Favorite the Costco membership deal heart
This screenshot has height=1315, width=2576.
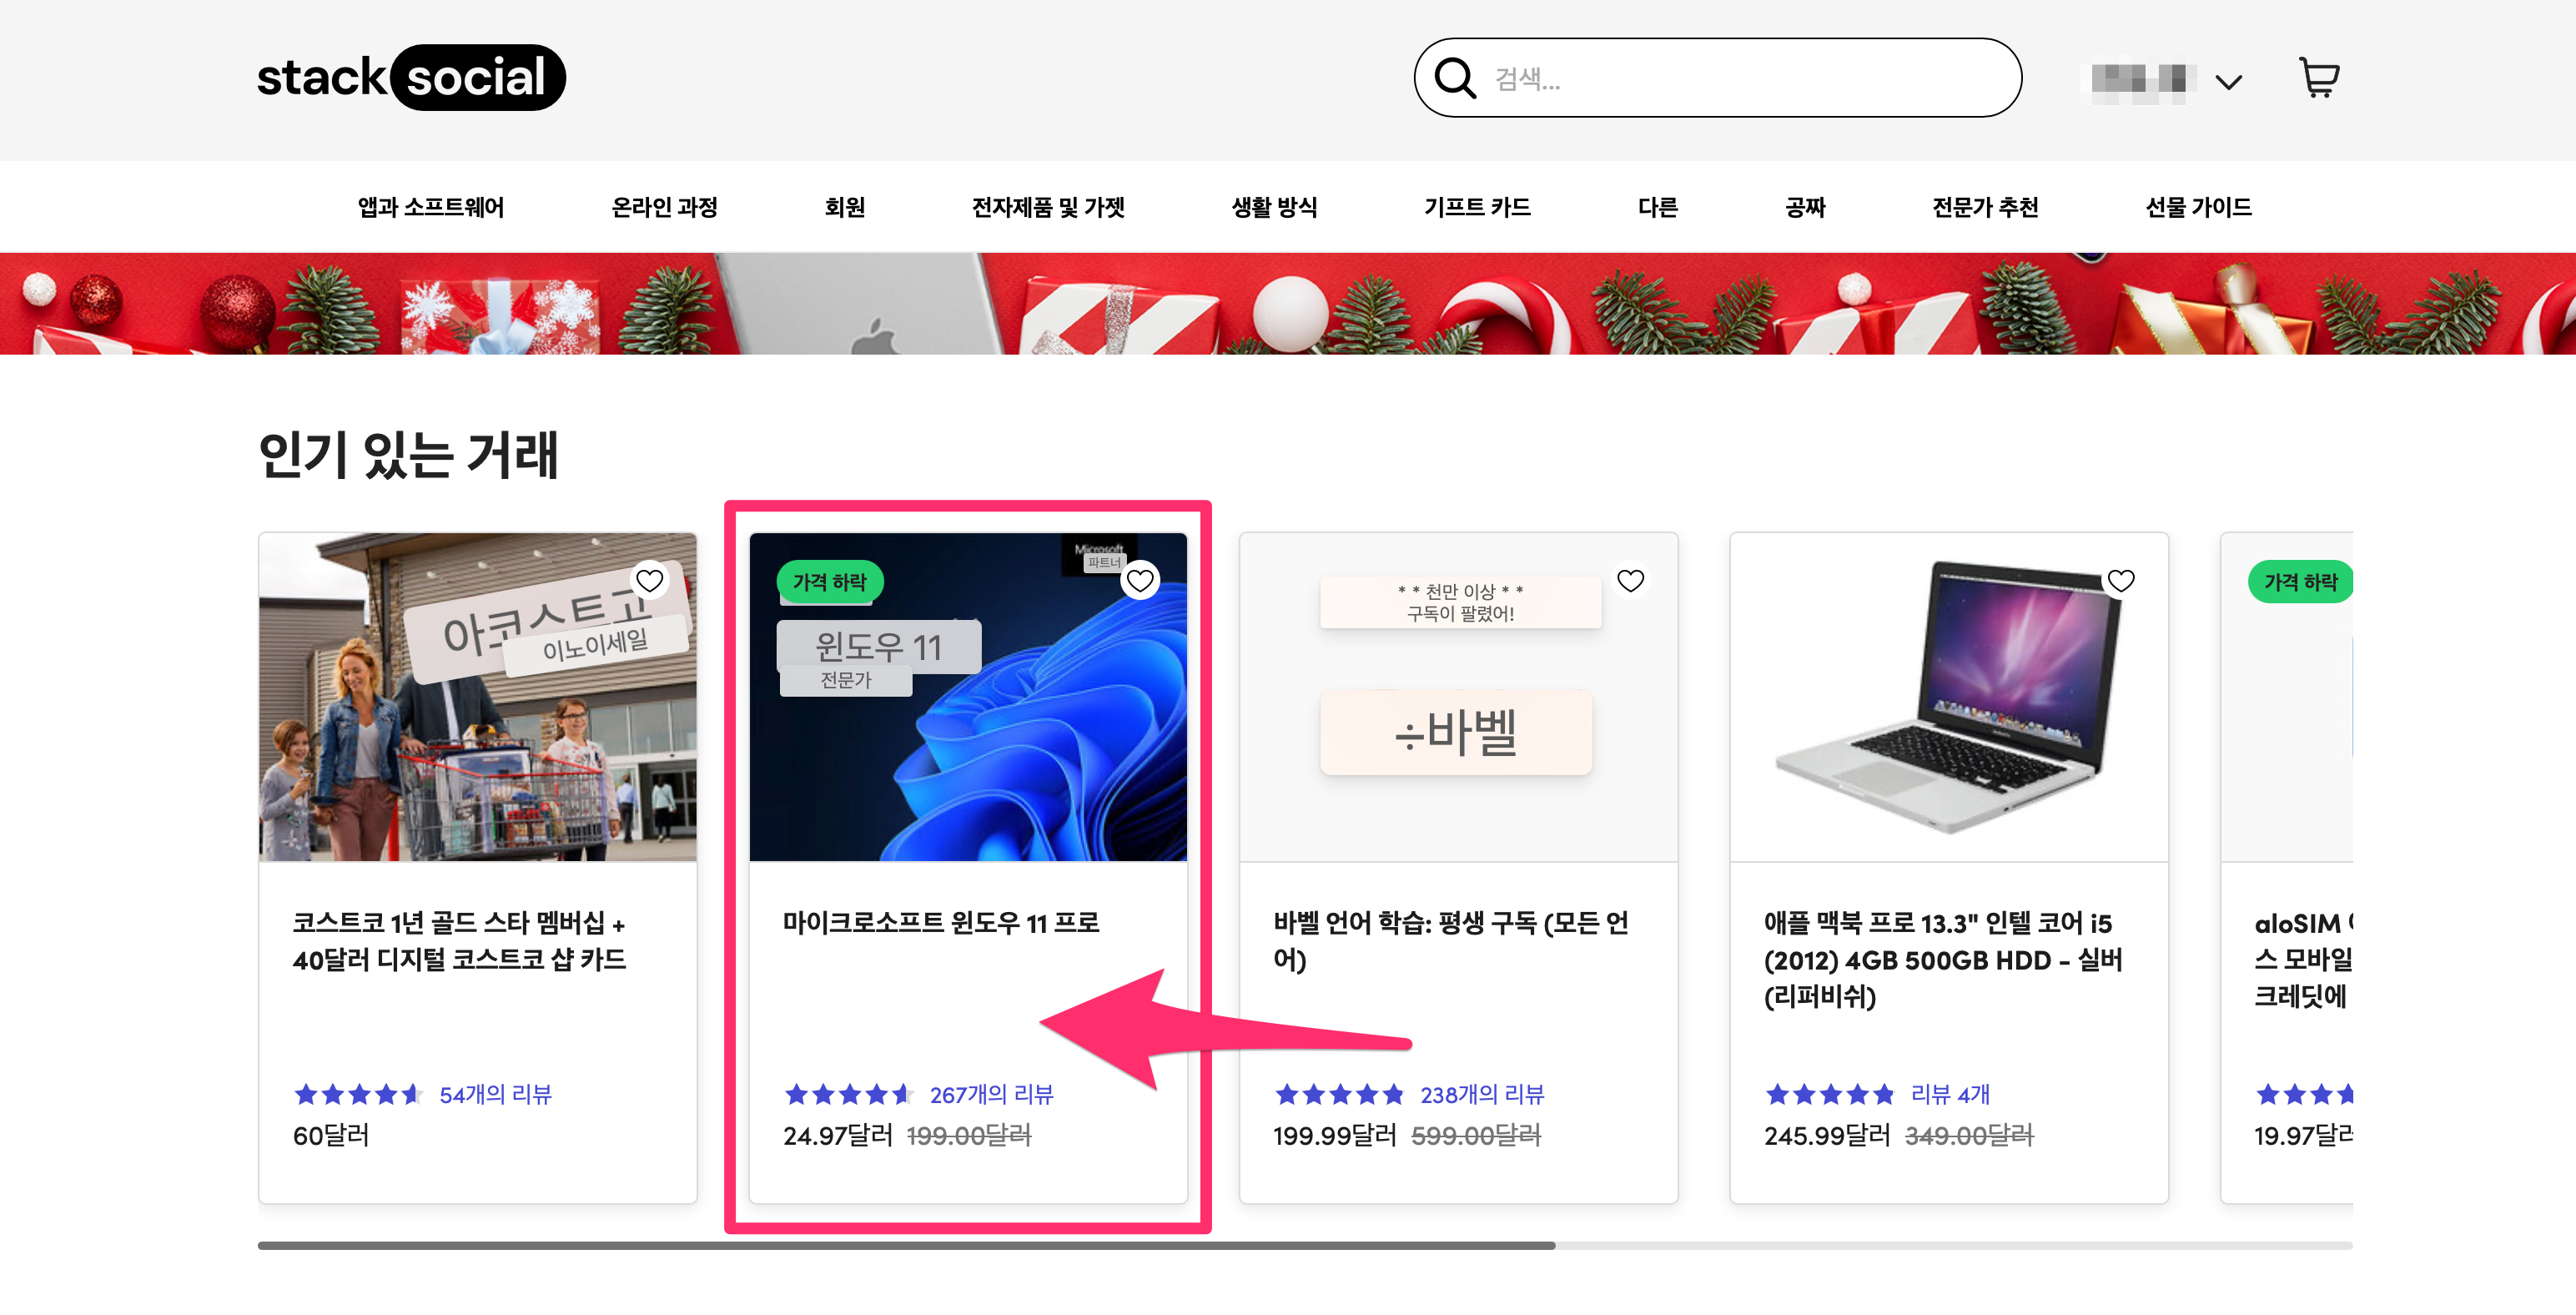click(650, 580)
